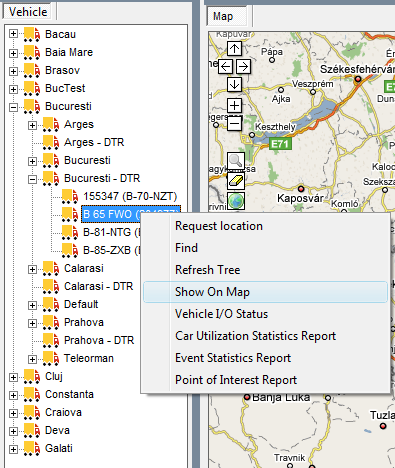Choose Request location from context menu
The image size is (395, 468).
pyautogui.click(x=265, y=226)
